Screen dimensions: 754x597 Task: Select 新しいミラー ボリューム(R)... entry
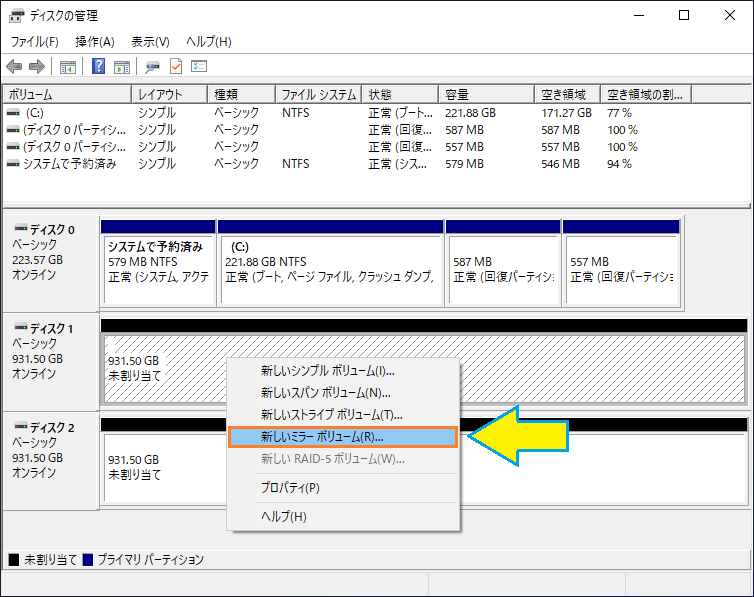click(343, 437)
